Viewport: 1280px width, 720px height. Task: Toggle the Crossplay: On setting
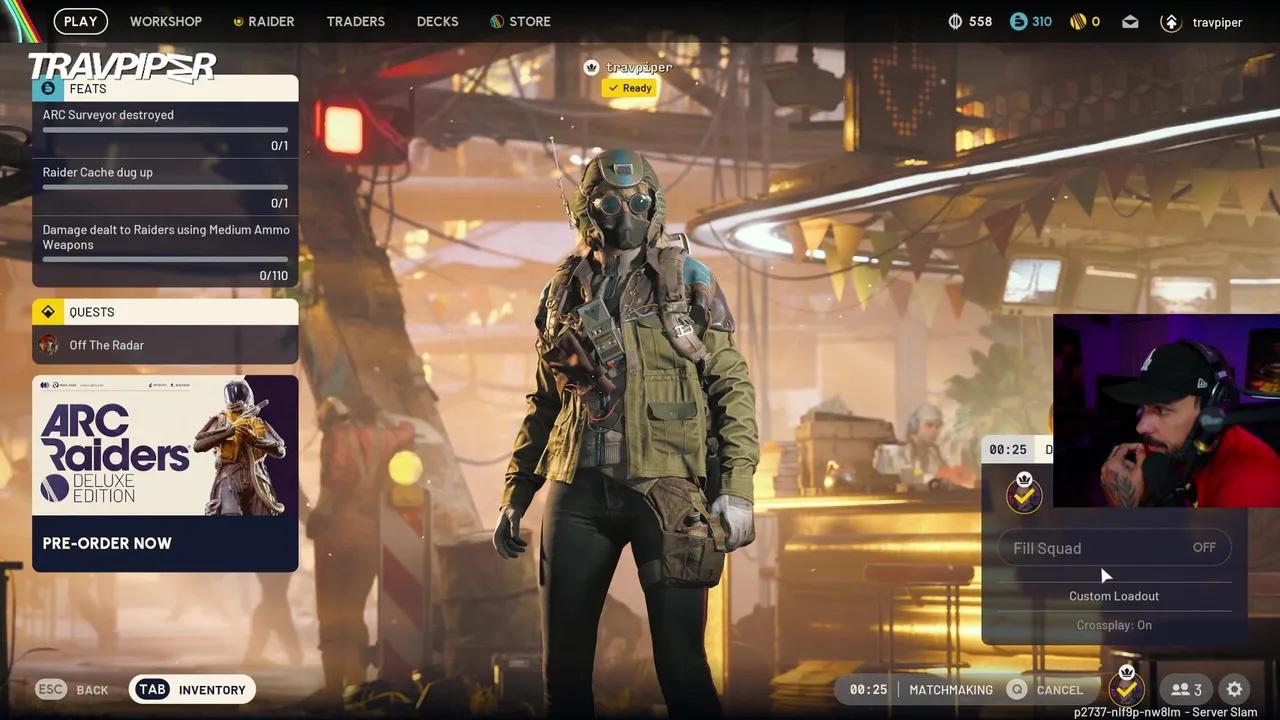[1114, 625]
